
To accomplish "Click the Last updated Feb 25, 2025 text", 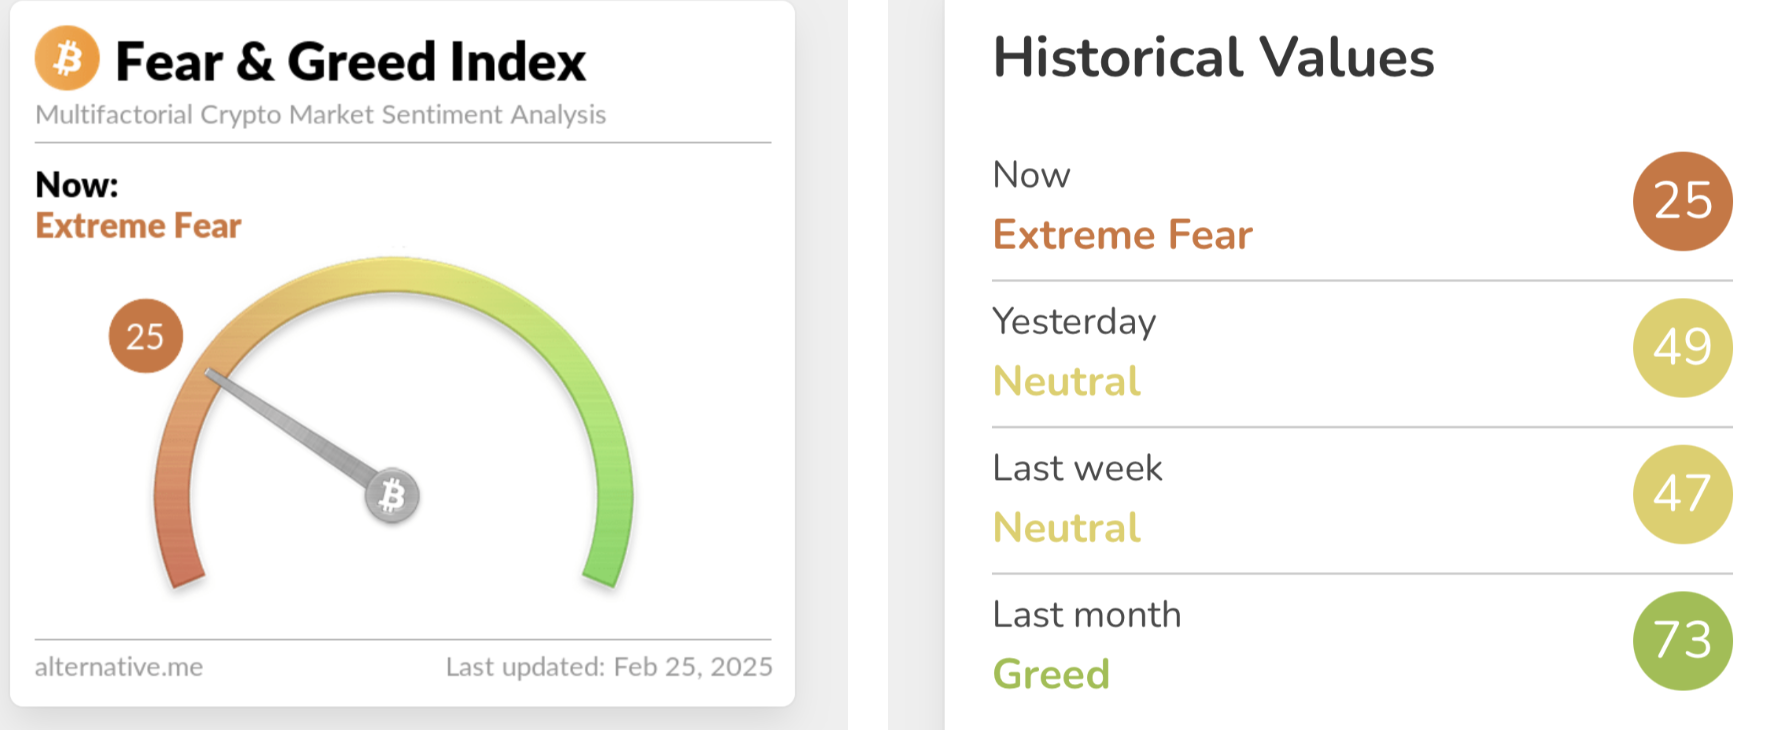I will (x=609, y=667).
